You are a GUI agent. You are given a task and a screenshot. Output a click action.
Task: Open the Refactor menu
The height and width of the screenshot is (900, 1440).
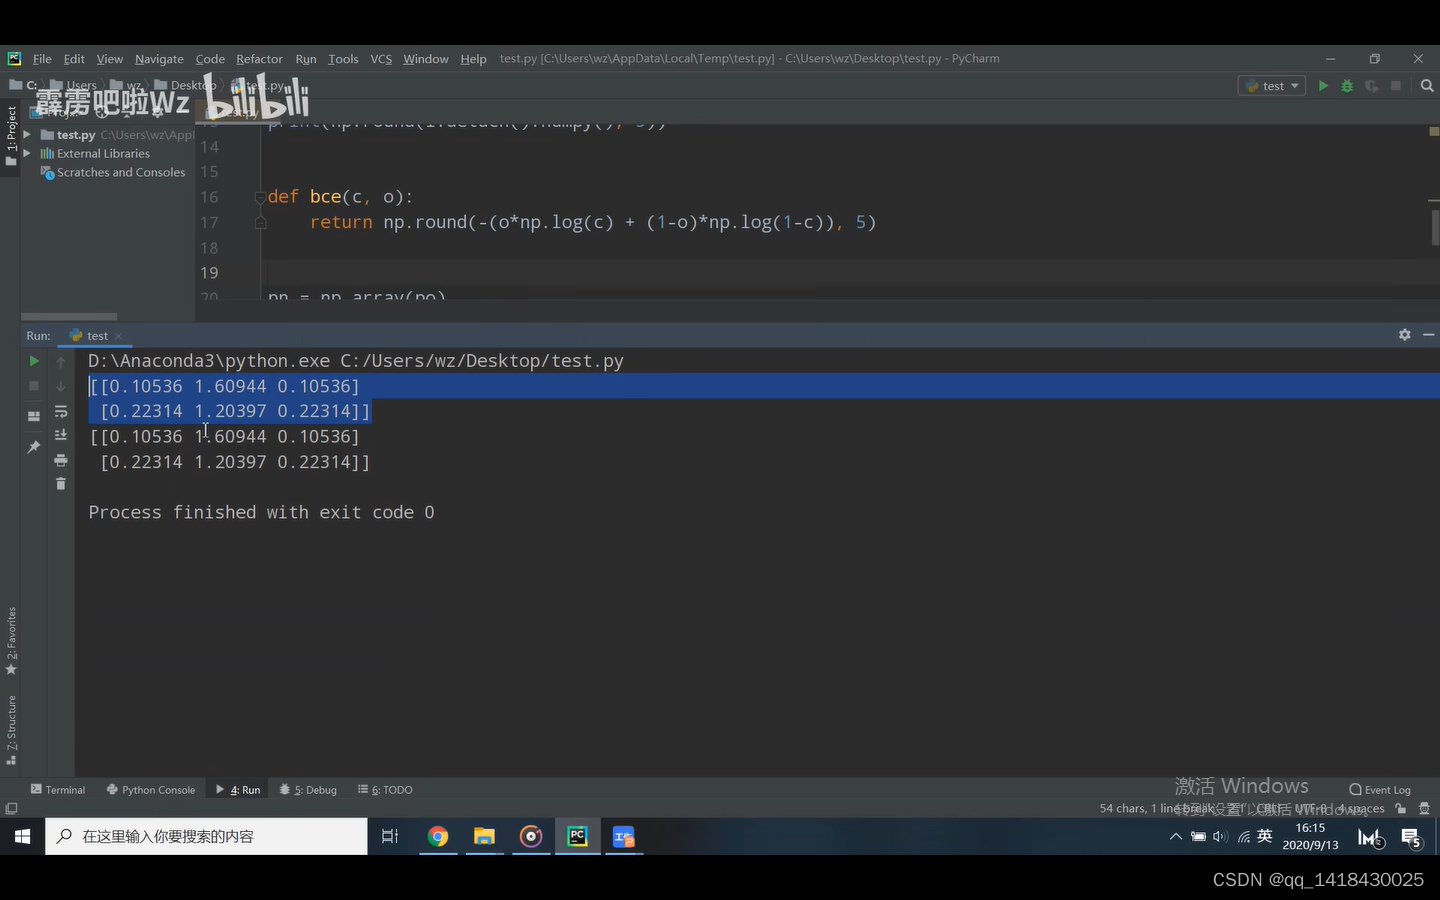point(259,59)
